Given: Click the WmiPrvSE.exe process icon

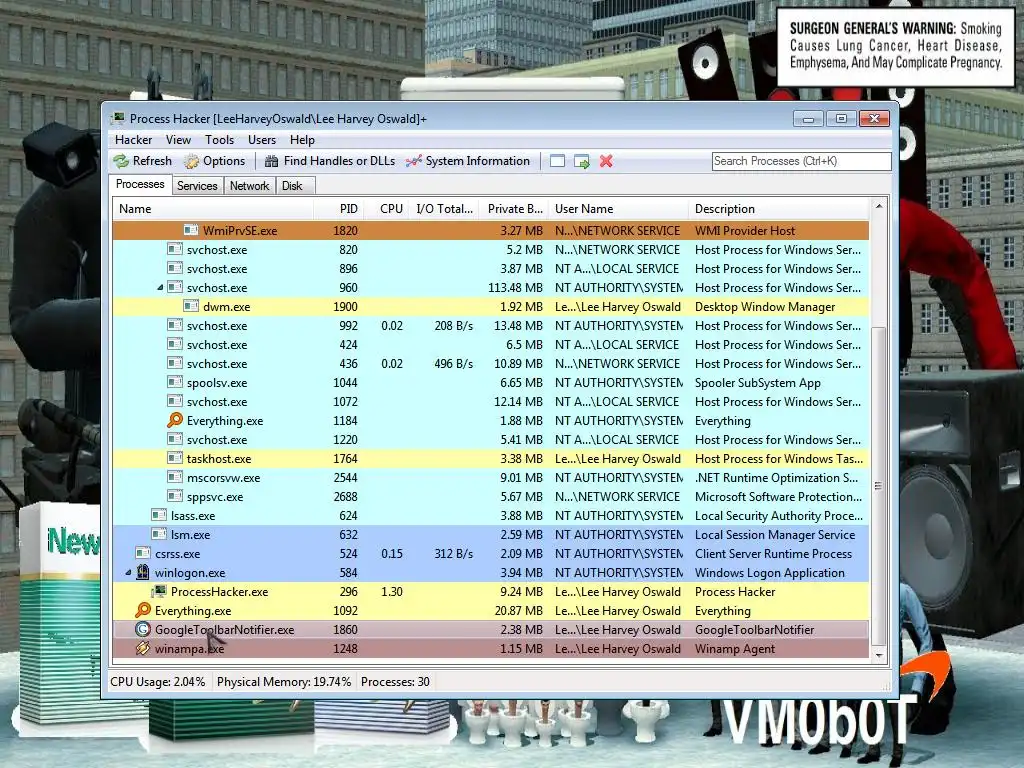Looking at the screenshot, I should (x=191, y=230).
